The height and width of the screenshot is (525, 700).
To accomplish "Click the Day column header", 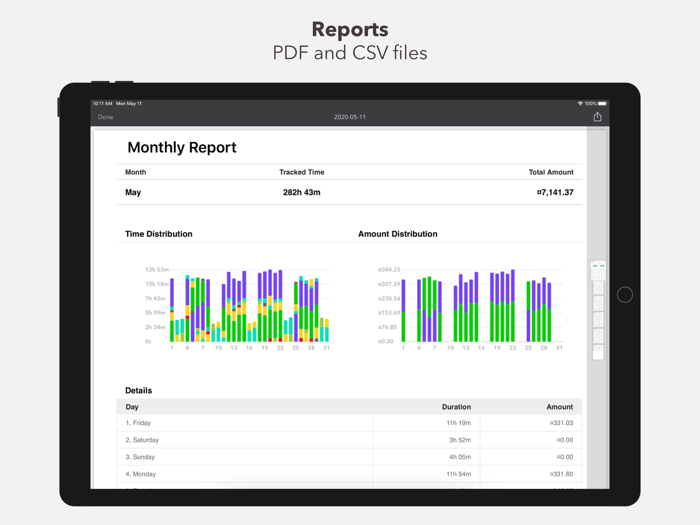I will [132, 407].
